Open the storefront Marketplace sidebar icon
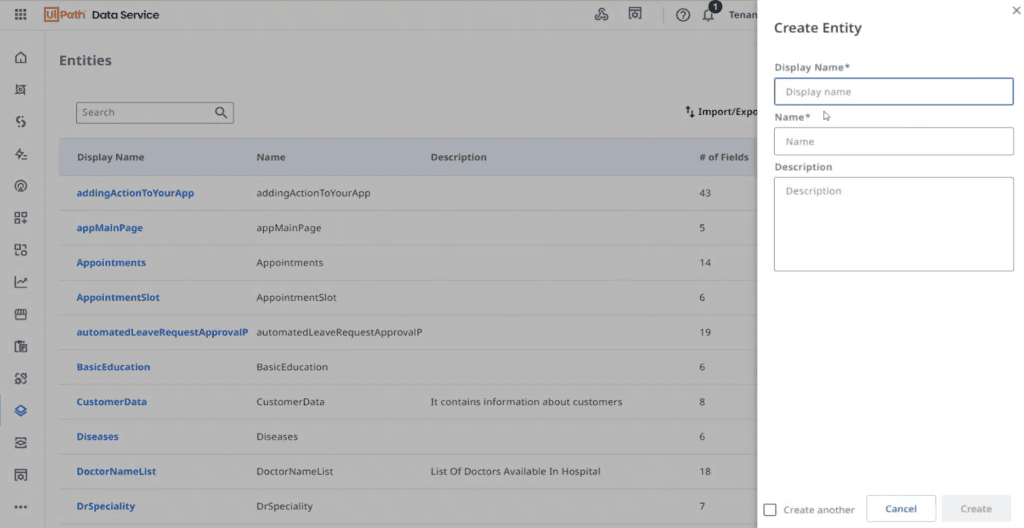The image size is (1024, 528). pyautogui.click(x=21, y=314)
